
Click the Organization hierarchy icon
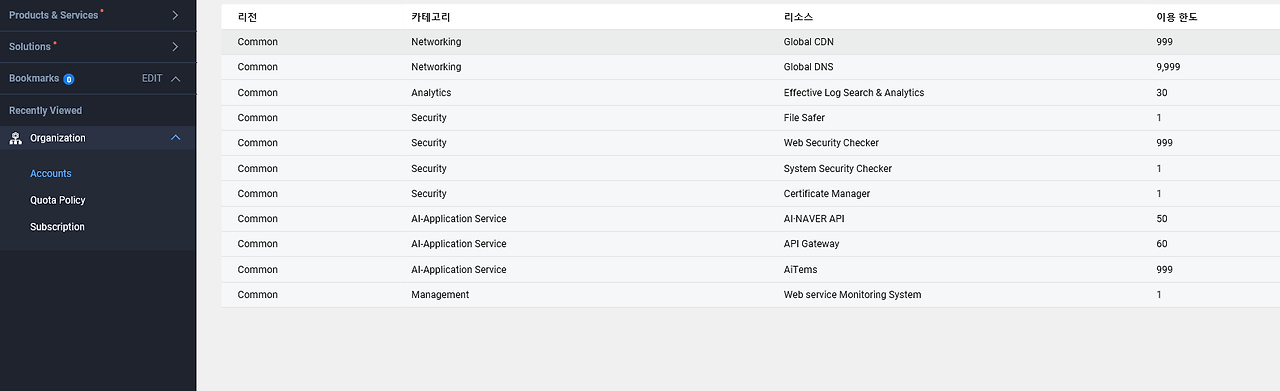(x=15, y=138)
